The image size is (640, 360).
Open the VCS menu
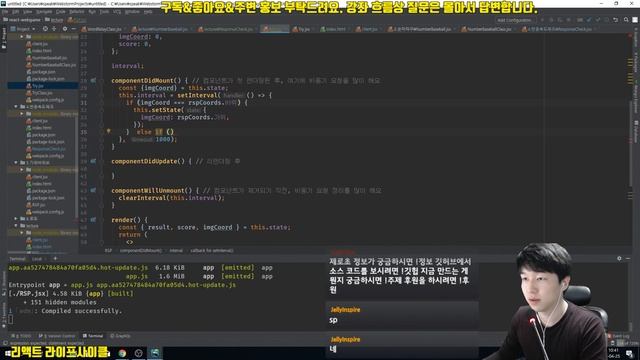(117, 12)
